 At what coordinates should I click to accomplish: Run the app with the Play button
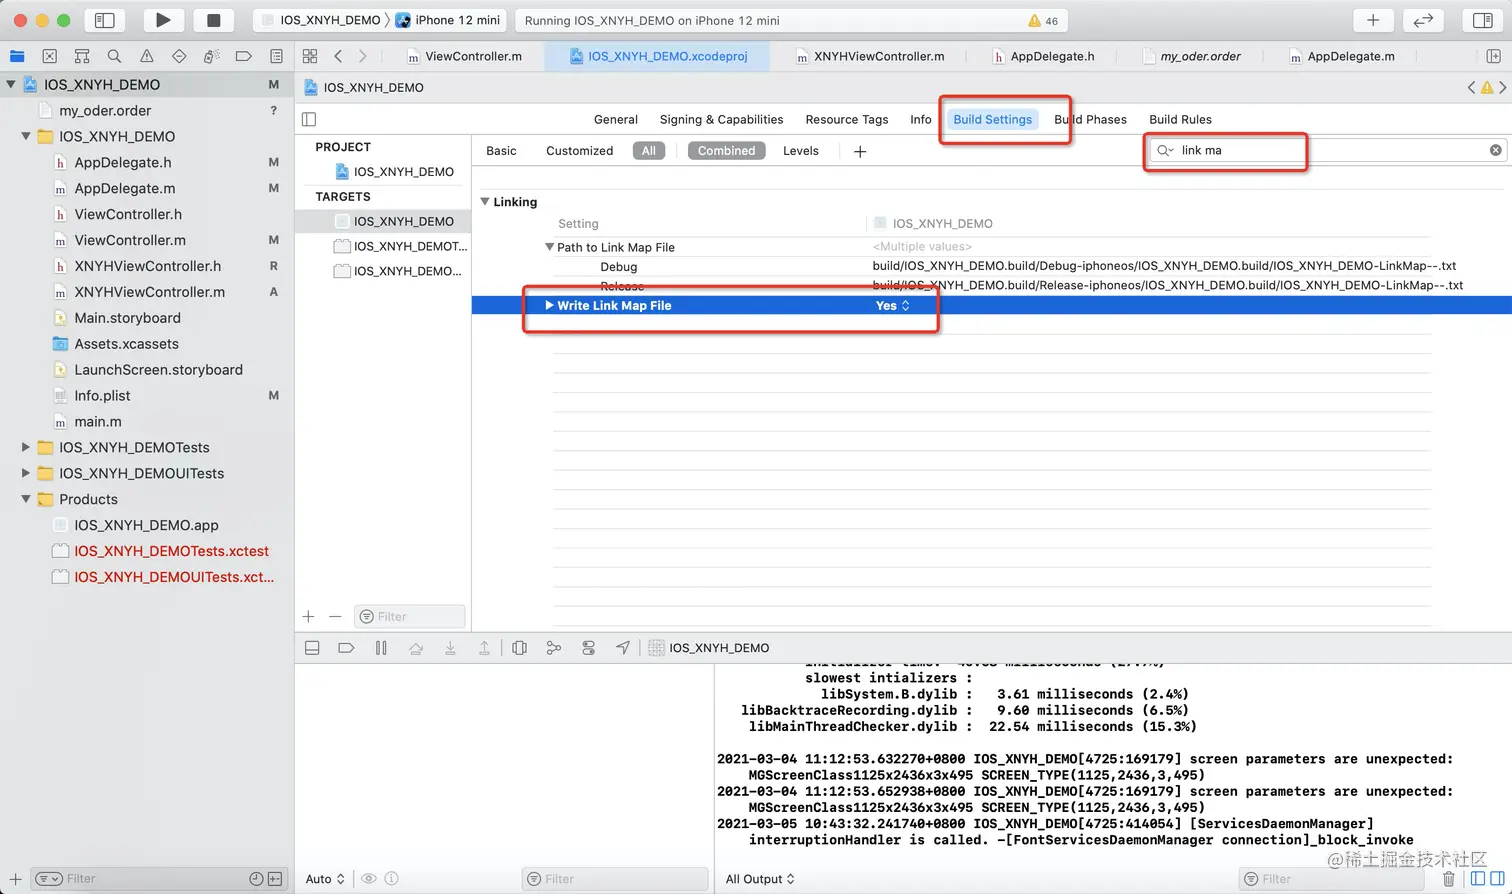[x=163, y=20]
